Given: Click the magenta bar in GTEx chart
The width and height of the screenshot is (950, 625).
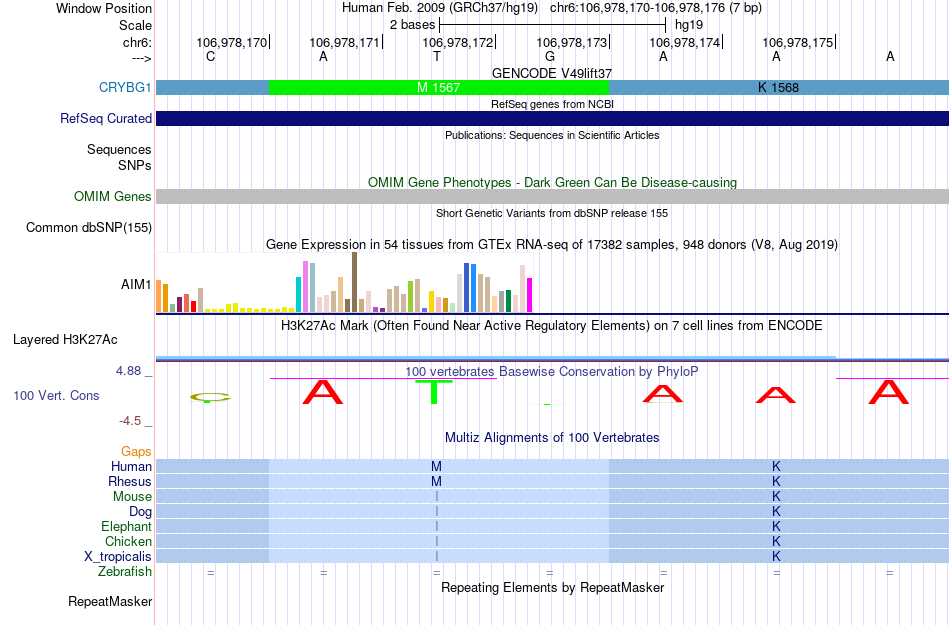Looking at the screenshot, I should (x=530, y=295).
